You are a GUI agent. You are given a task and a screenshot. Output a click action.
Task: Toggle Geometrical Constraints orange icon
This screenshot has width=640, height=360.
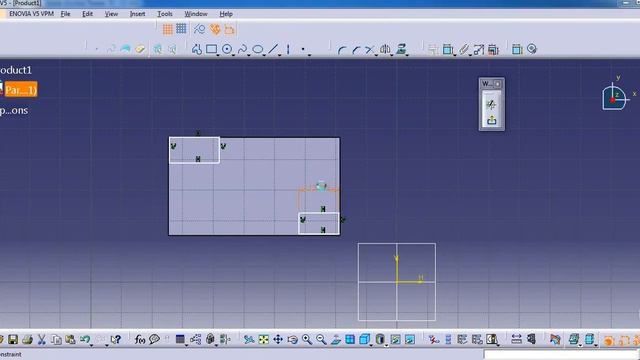pyautogui.click(x=215, y=29)
